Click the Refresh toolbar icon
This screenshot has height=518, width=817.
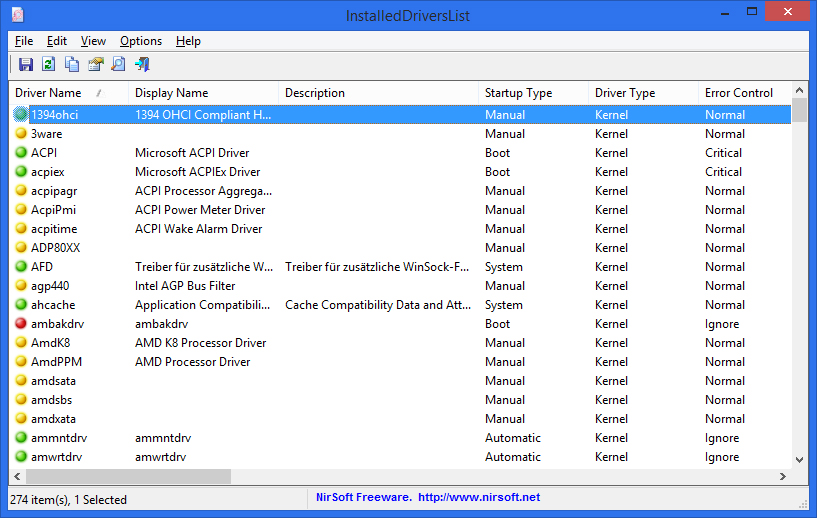[48, 64]
